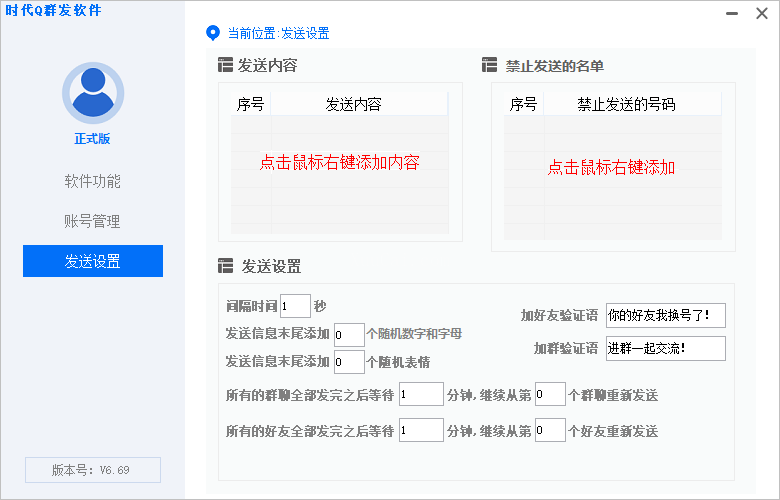Click the blue location pin icon

point(212,33)
